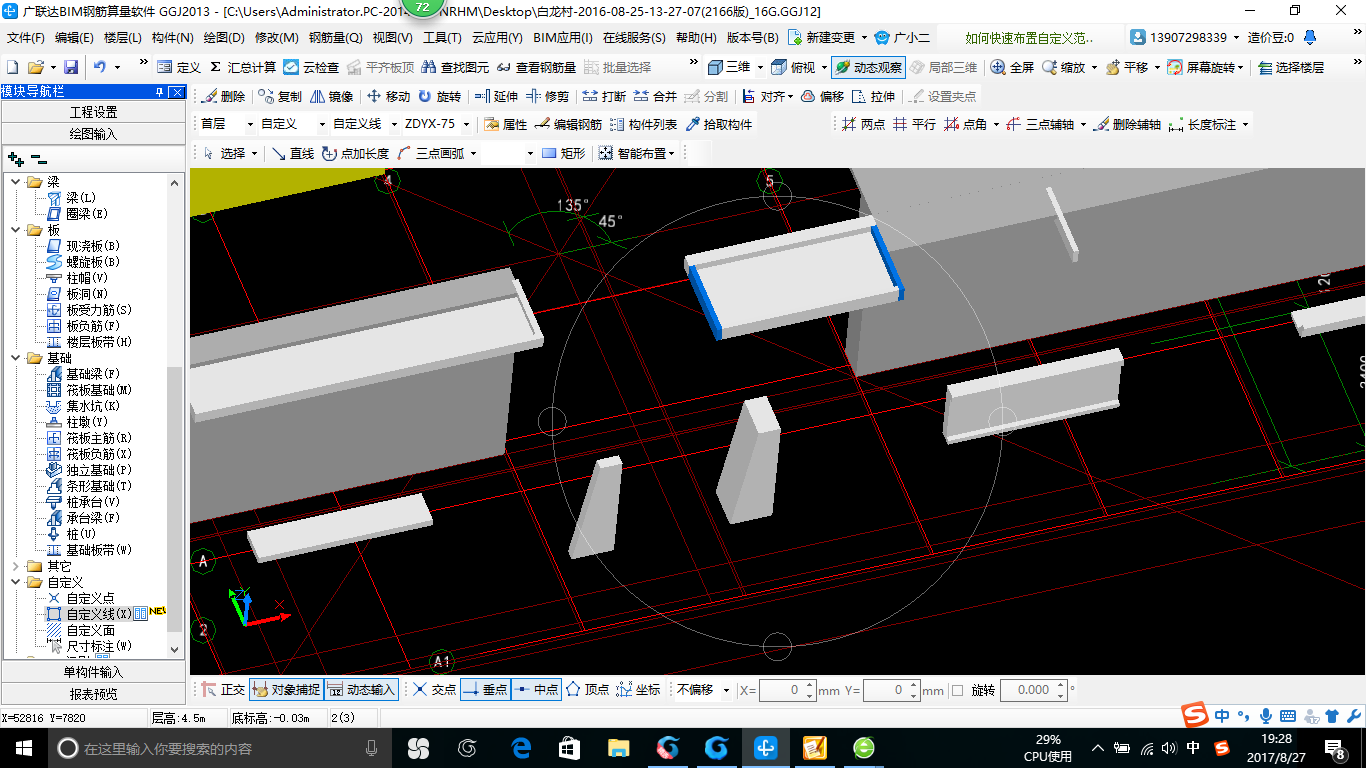Image resolution: width=1366 pixels, height=768 pixels.
Task: Click the 新建变更 button
Action: point(823,38)
